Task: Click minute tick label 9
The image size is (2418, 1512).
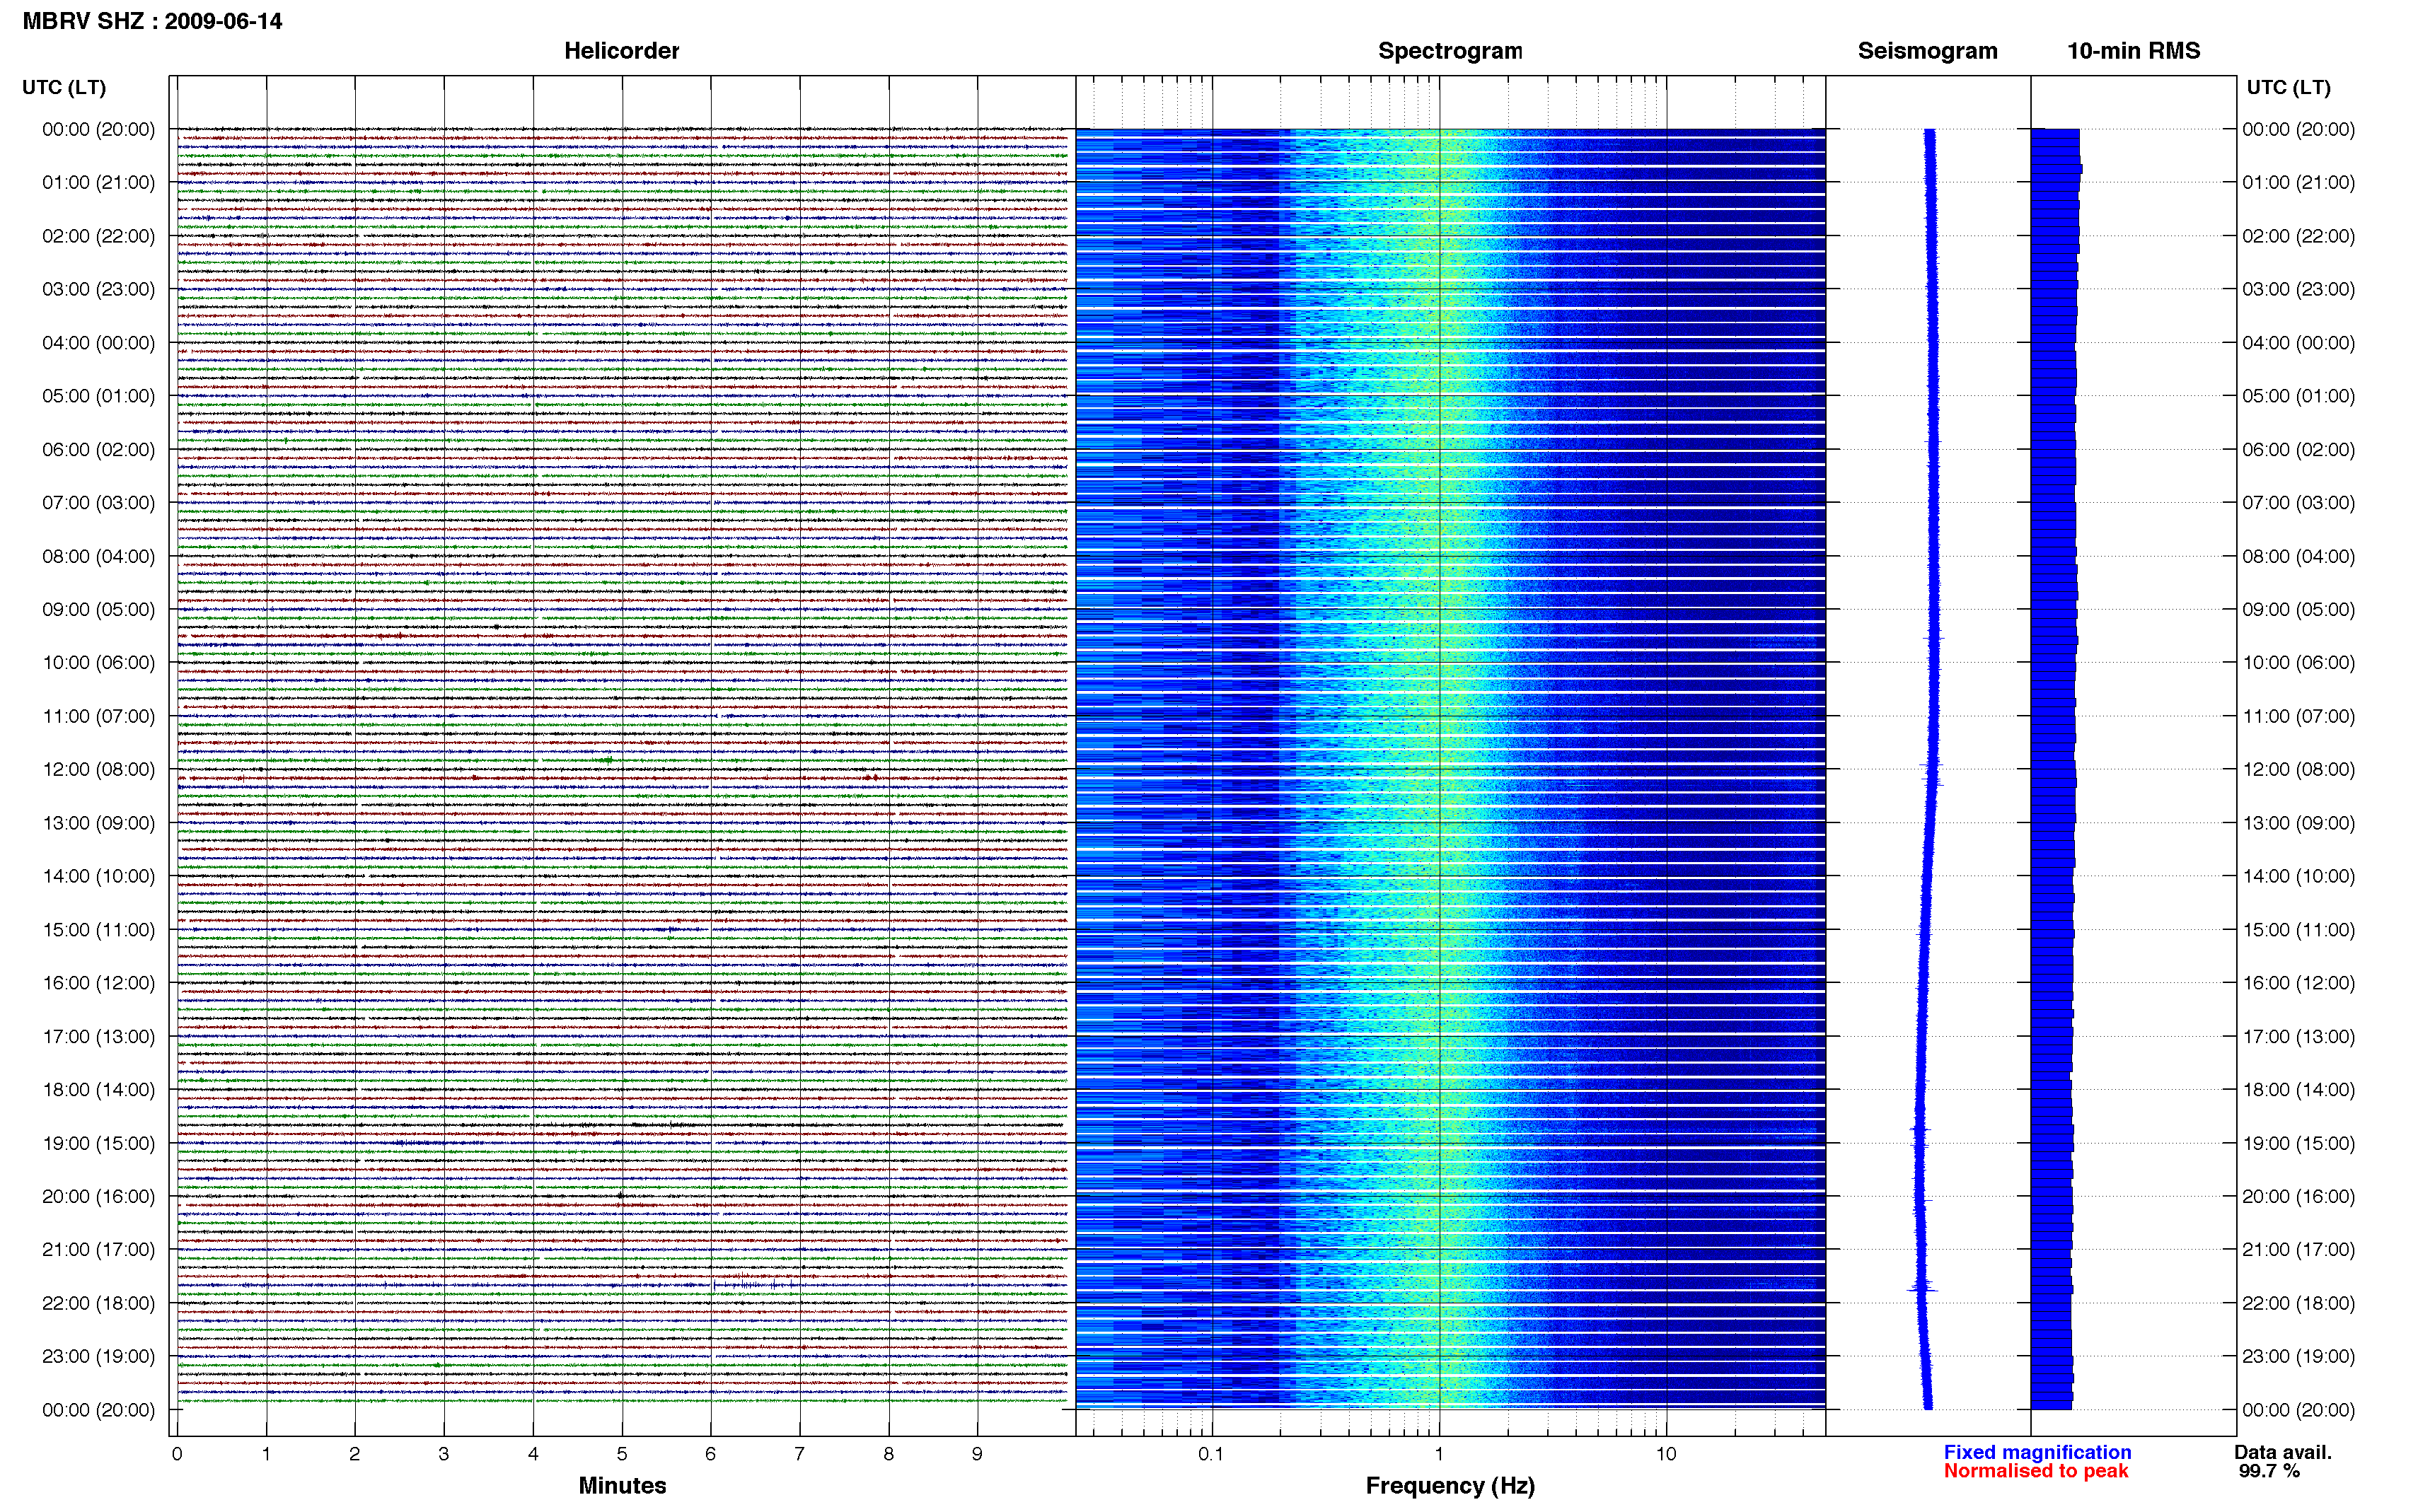Action: click(x=977, y=1454)
